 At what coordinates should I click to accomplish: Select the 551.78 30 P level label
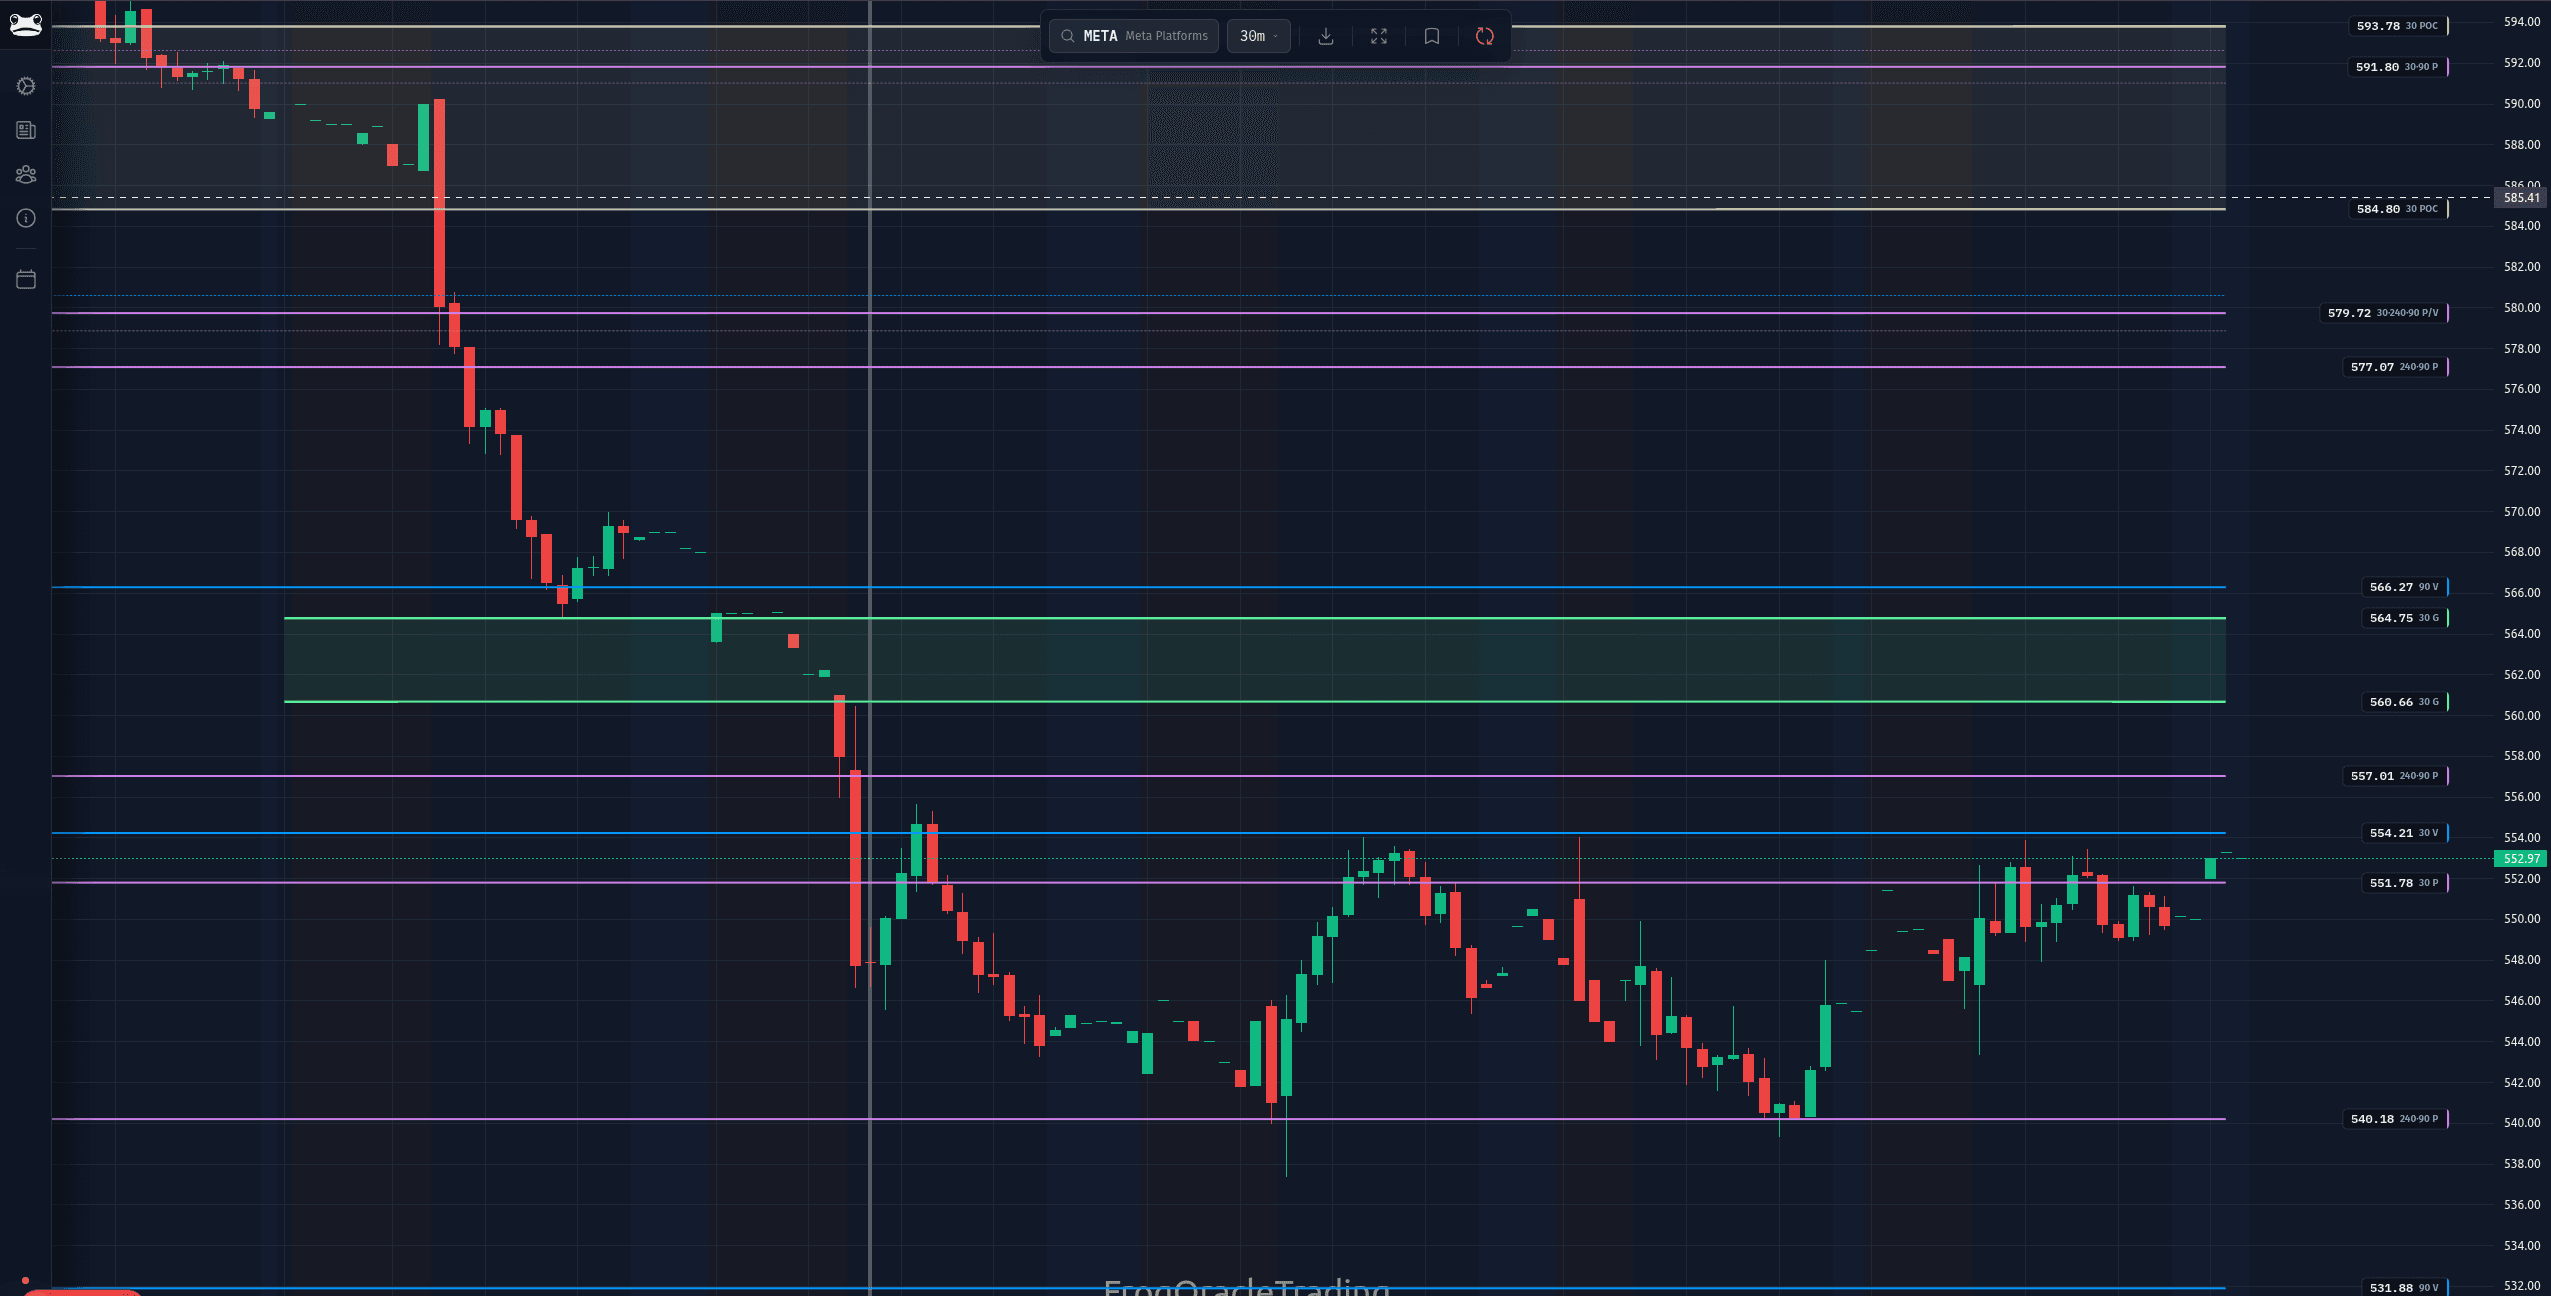(x=2404, y=883)
